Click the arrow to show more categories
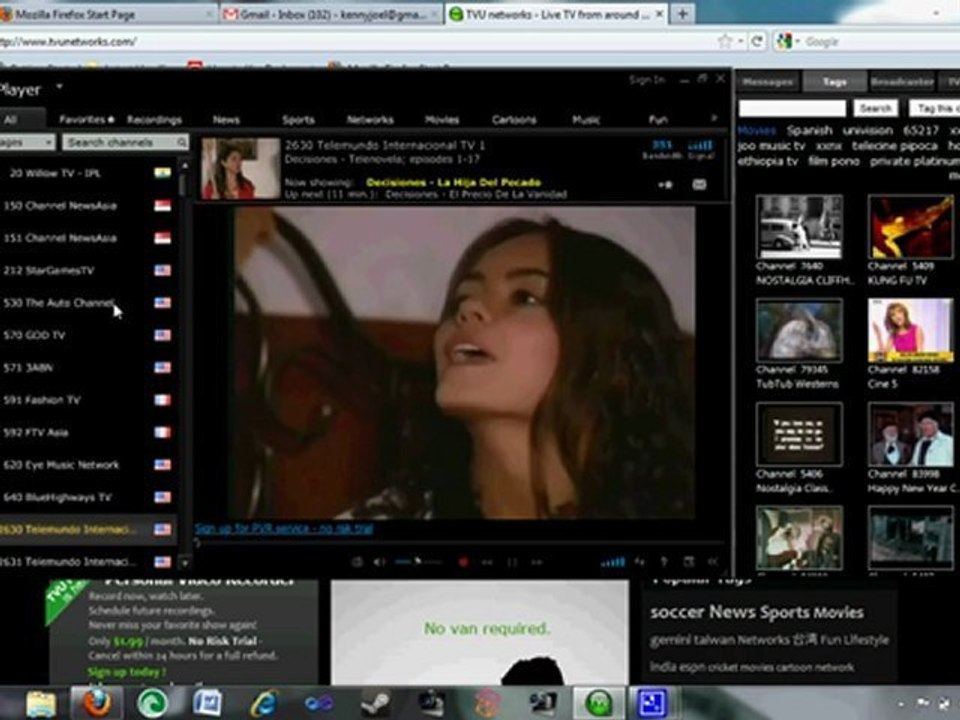 coord(714,118)
